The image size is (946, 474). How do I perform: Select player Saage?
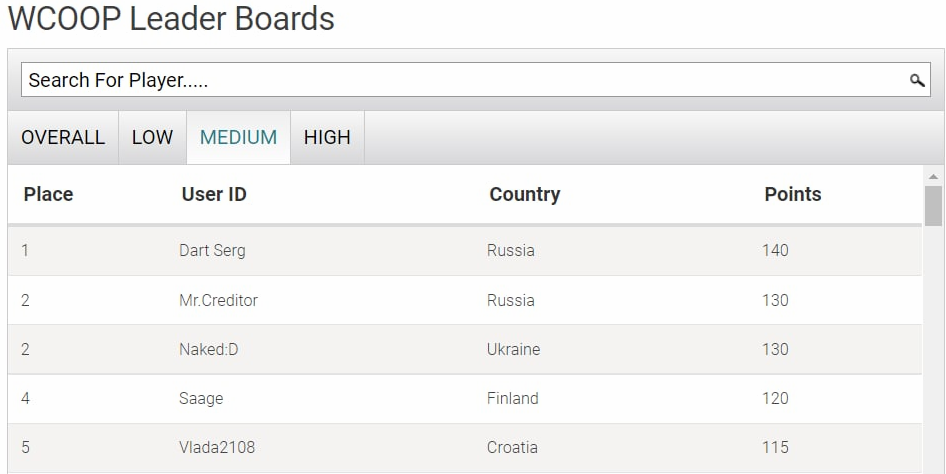201,399
